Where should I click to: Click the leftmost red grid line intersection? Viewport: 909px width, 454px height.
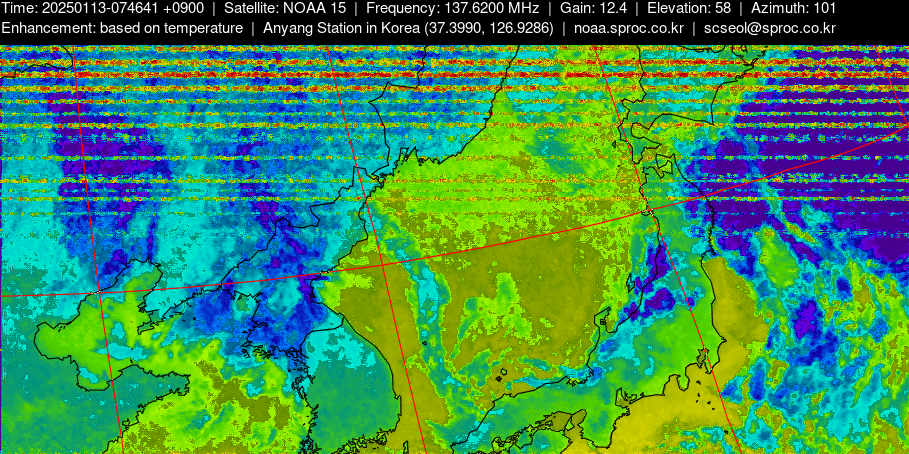(x=99, y=291)
